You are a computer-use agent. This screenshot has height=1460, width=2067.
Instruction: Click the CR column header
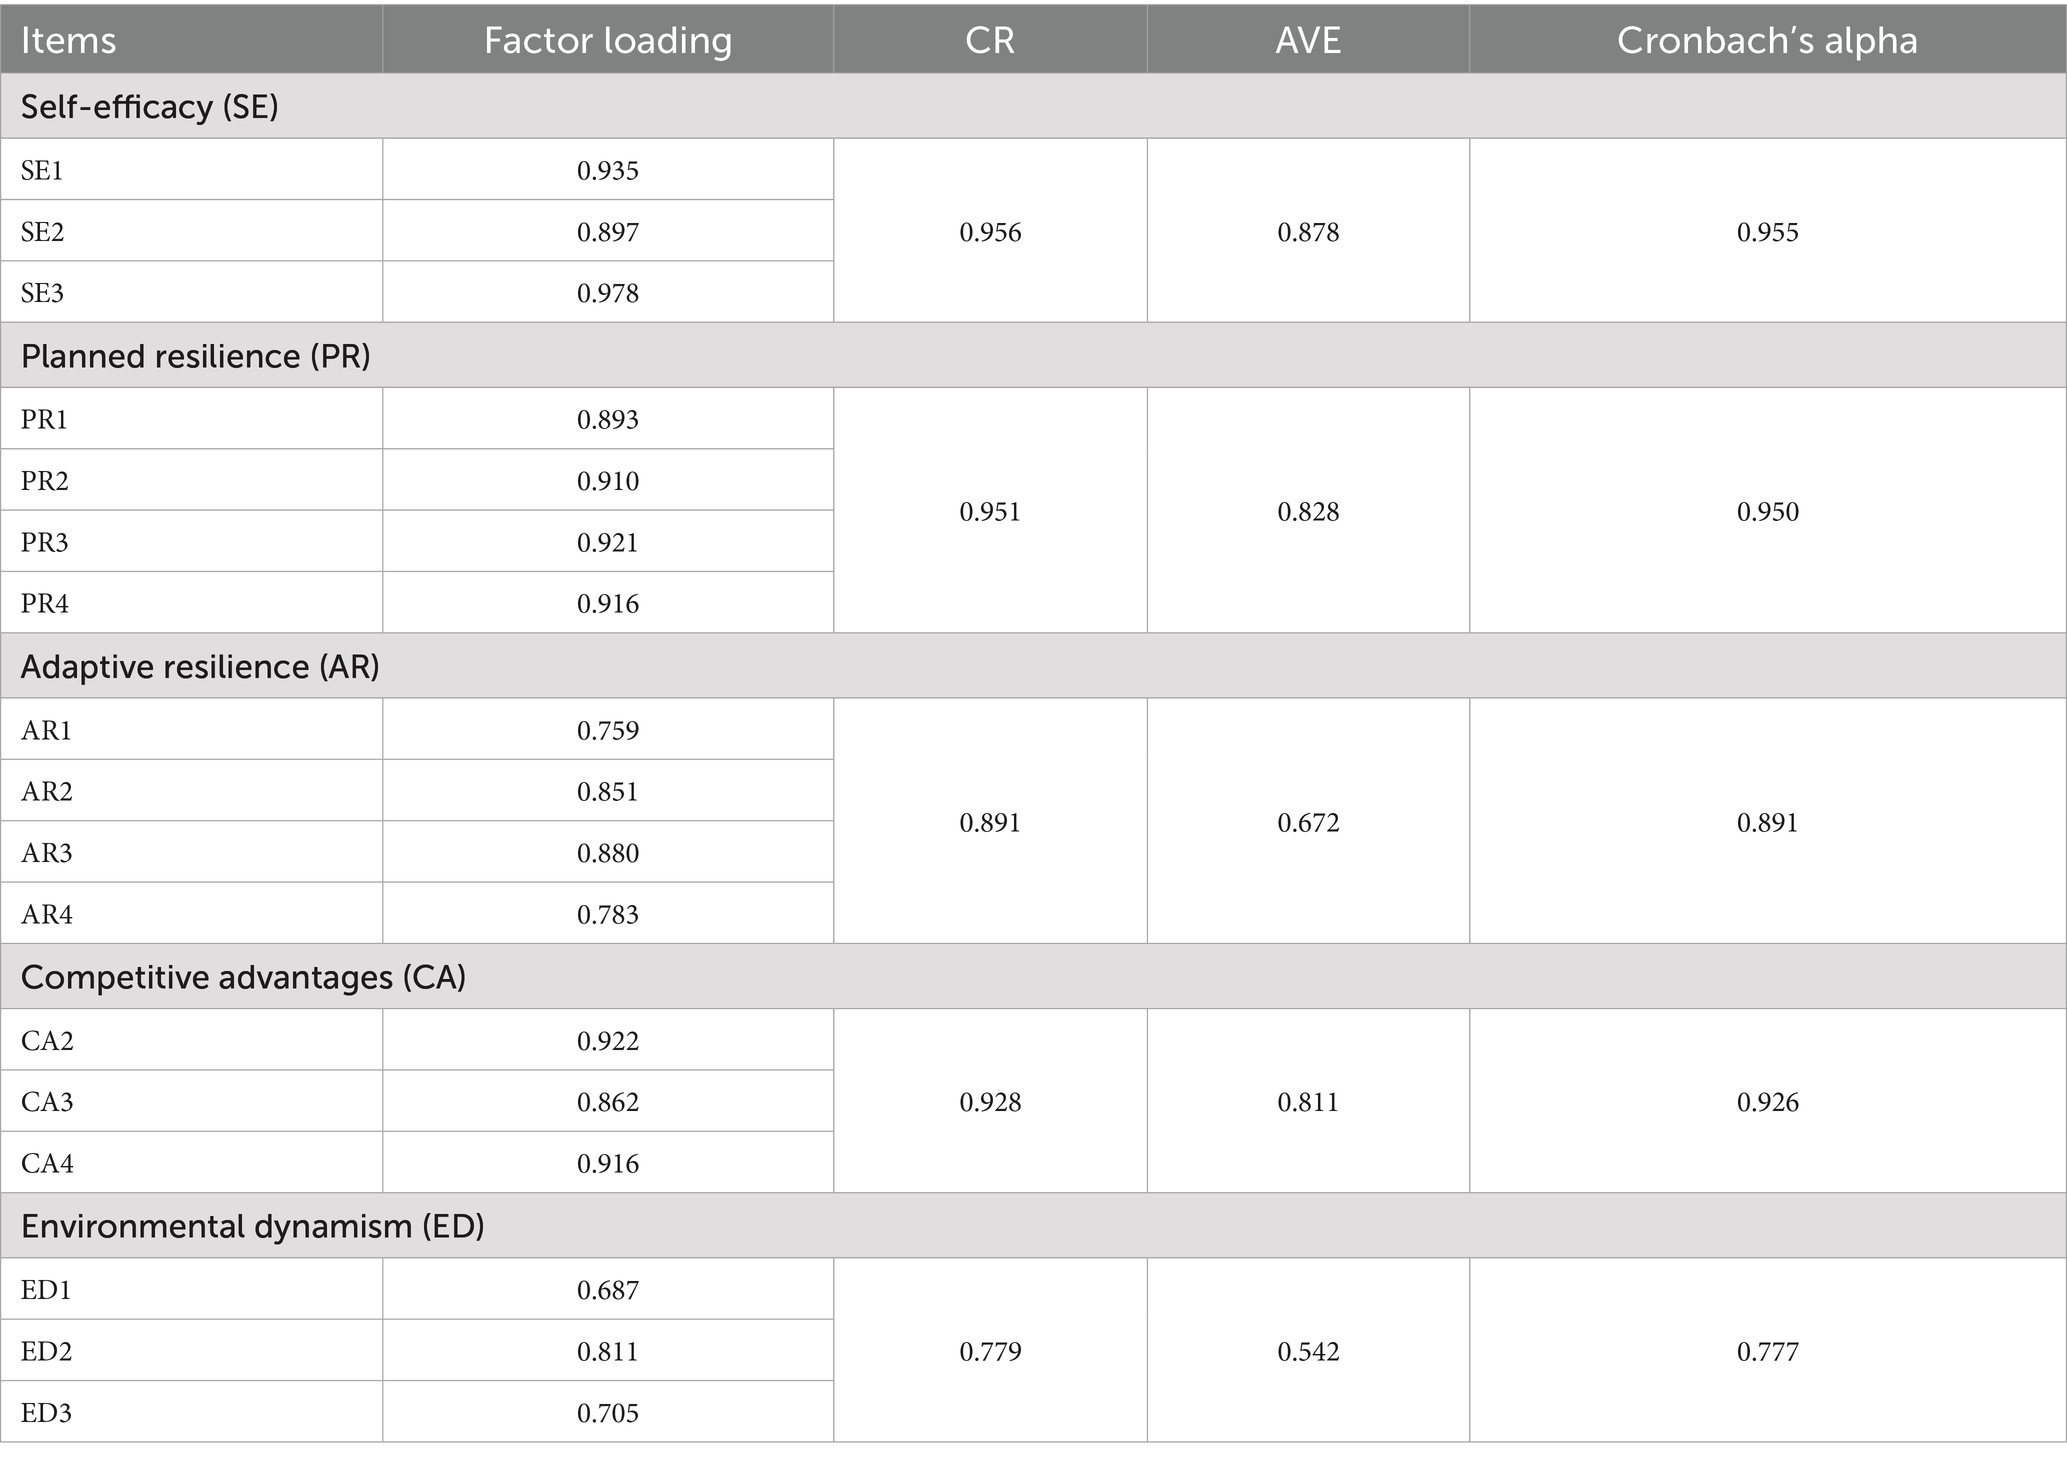[x=989, y=40]
